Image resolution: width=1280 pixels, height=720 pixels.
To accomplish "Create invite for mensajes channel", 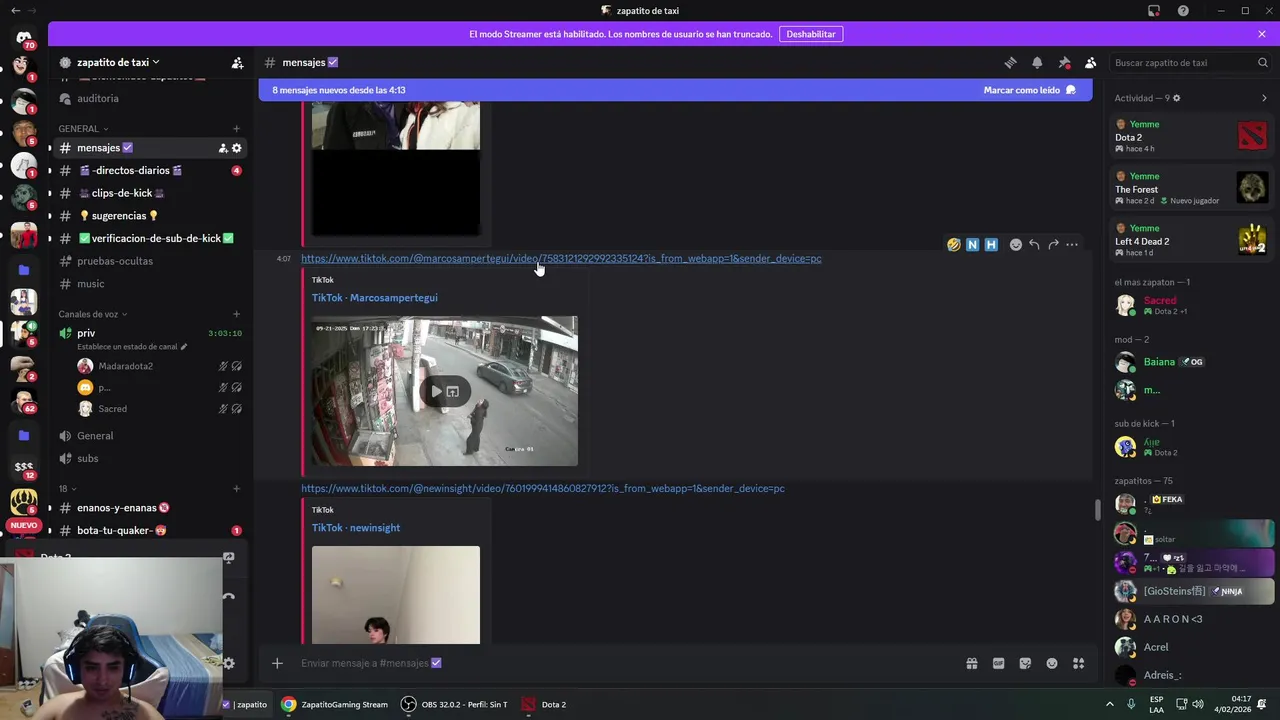I will (x=223, y=148).
